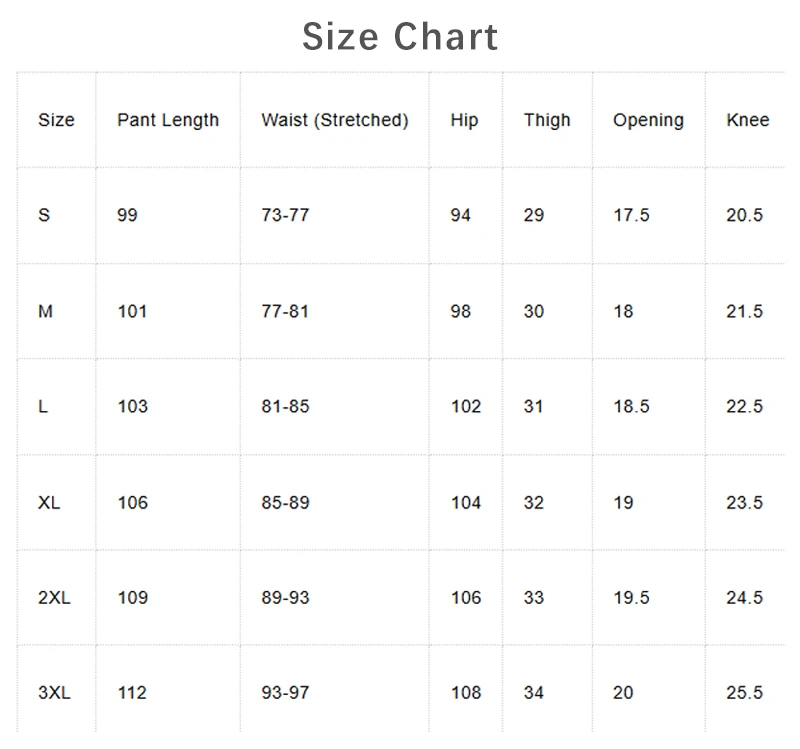Select the "Size" column header
The height and width of the screenshot is (749, 800).
point(56,120)
